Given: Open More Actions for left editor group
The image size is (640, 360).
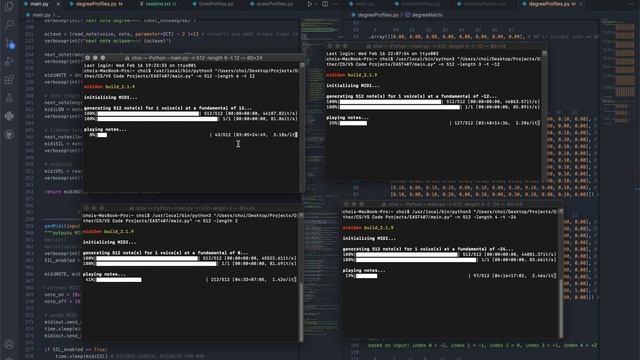Looking at the screenshot, I should pyautogui.click(x=335, y=4).
